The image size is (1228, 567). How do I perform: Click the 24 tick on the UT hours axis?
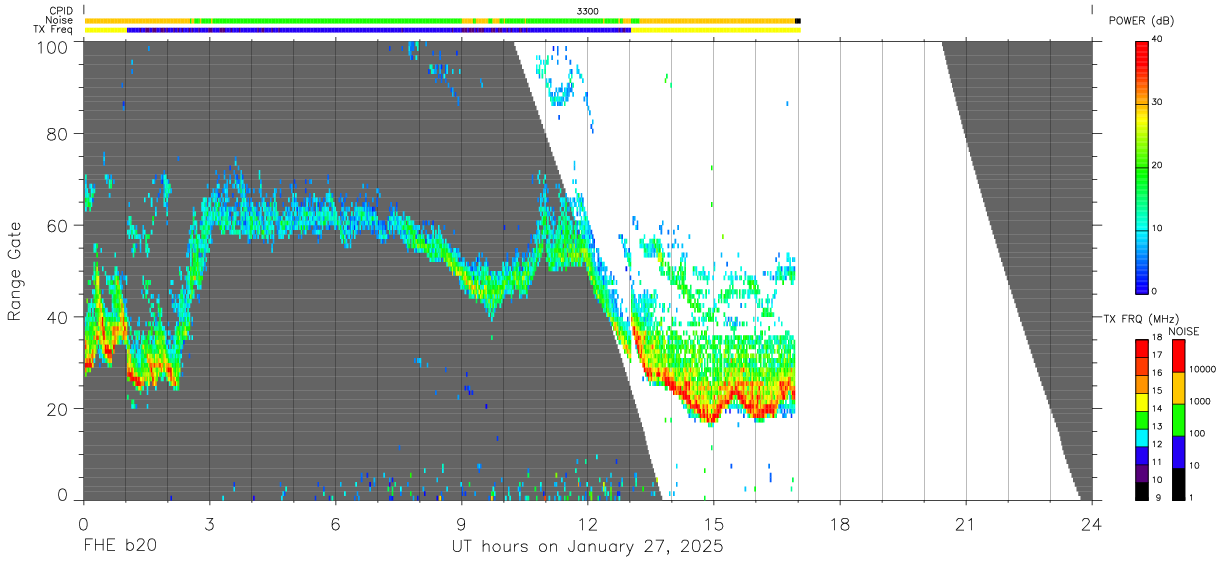pos(1092,523)
